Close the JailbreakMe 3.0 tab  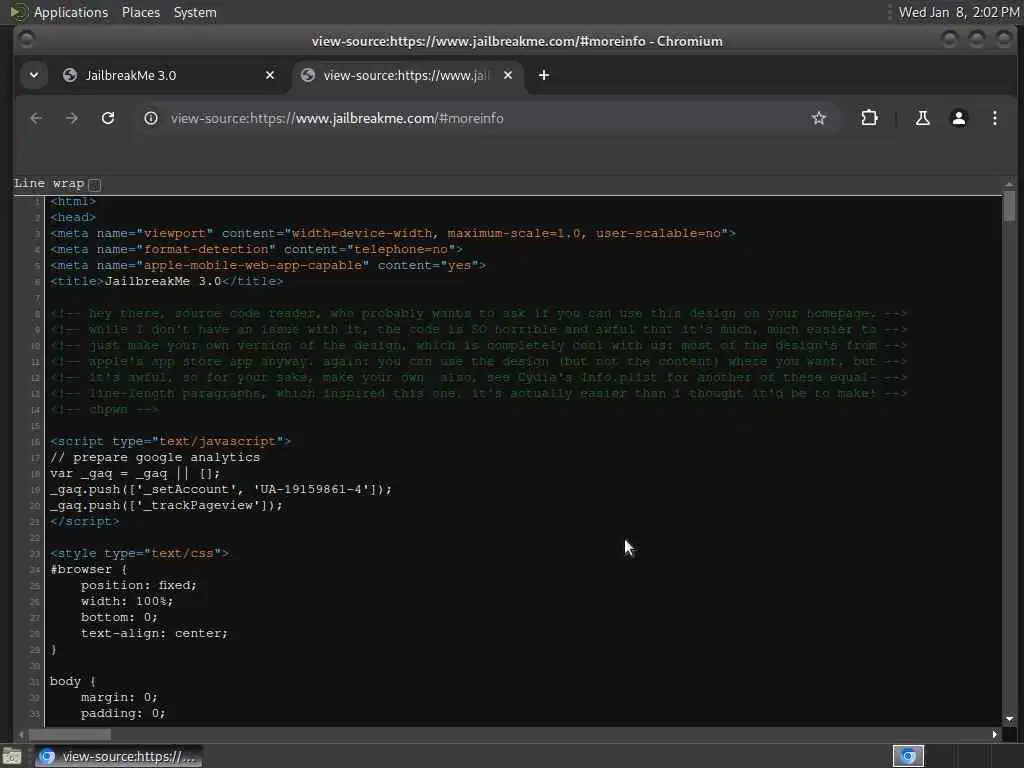270,75
